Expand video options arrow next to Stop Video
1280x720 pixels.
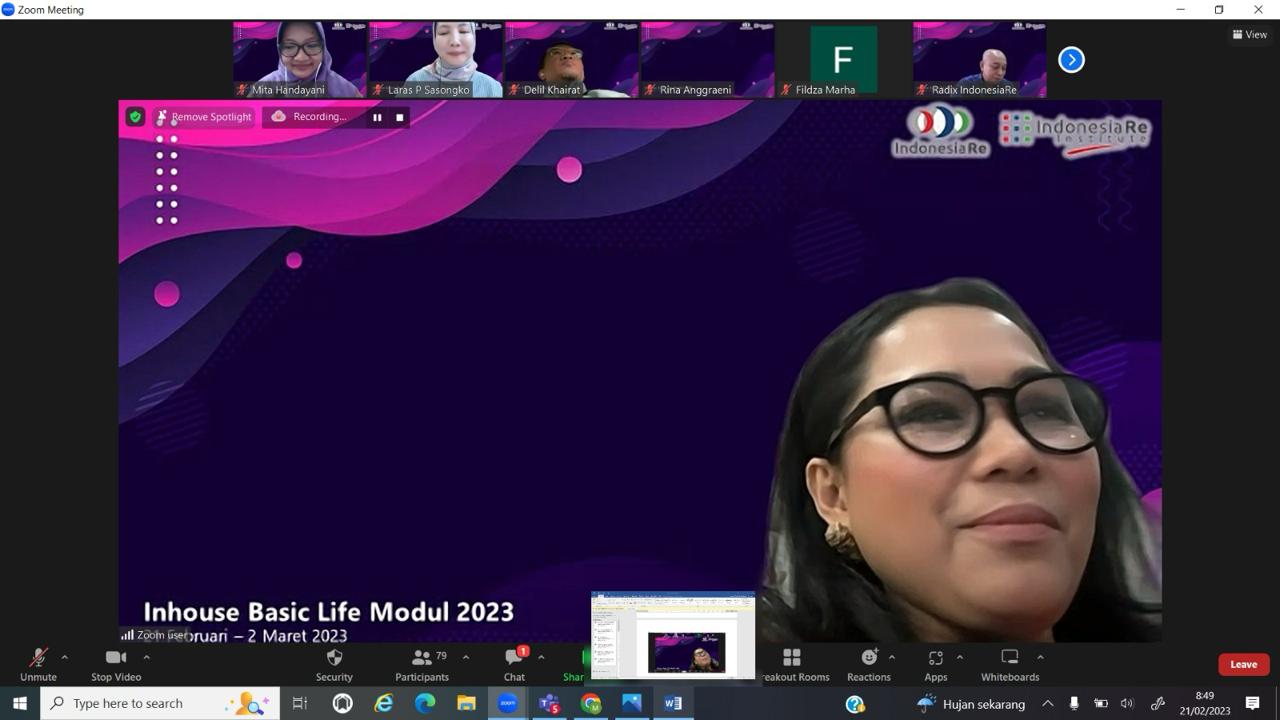pyautogui.click(x=146, y=657)
